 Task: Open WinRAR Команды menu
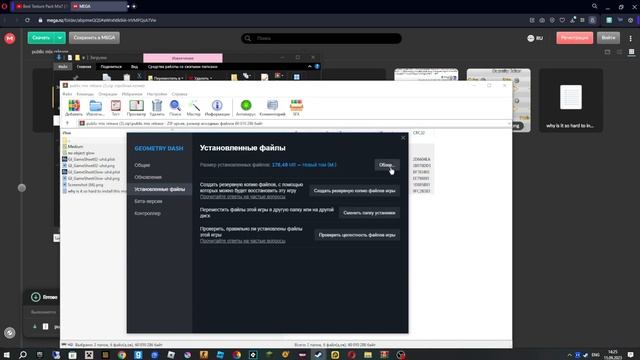point(85,94)
